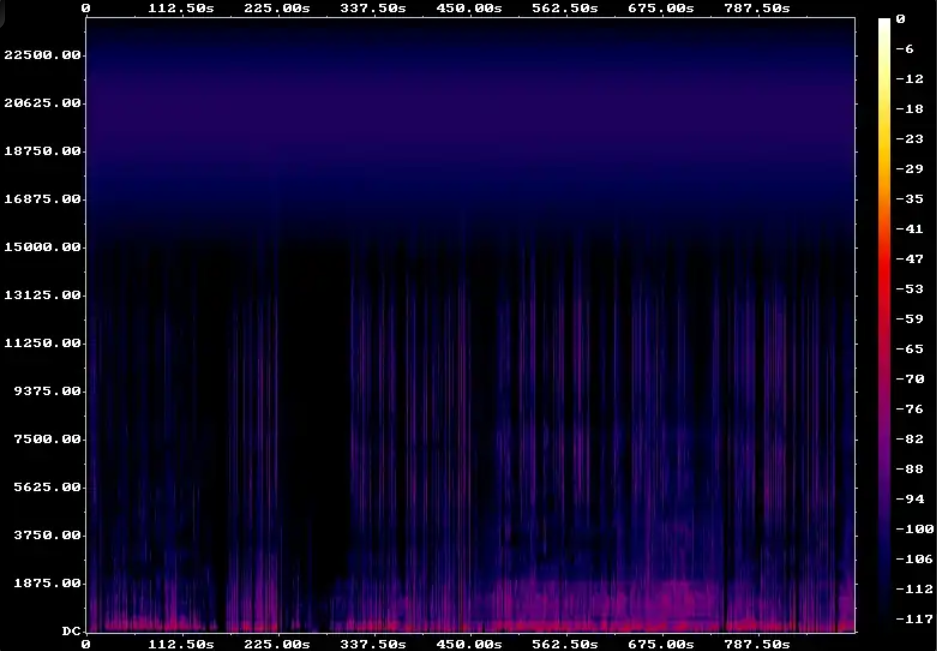This screenshot has width=937, height=651.
Task: Click the 18750.00 frequency axis label
Action: [42, 151]
